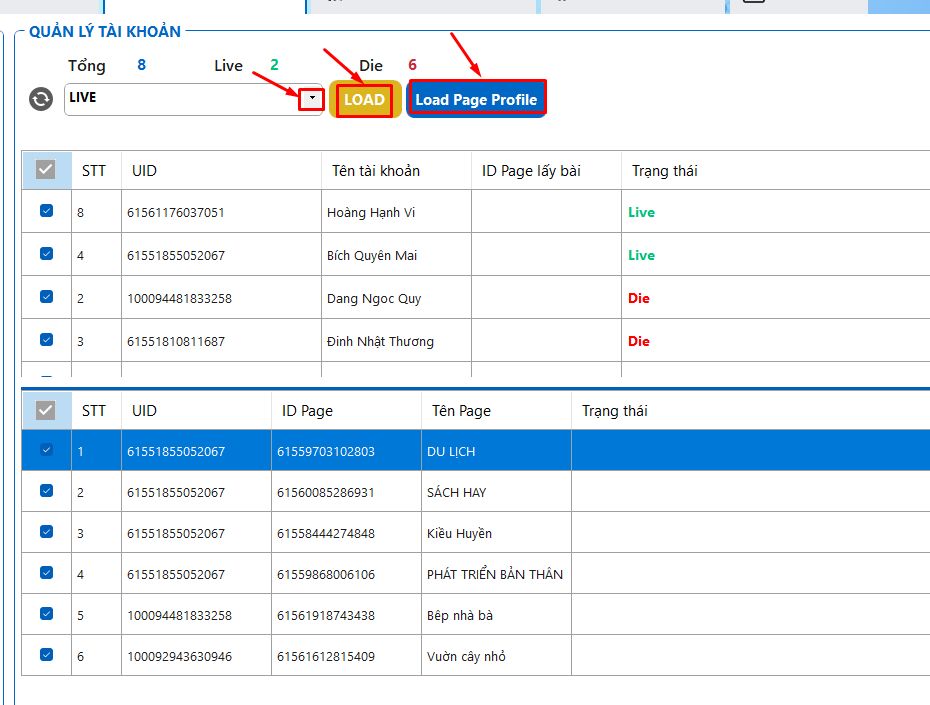The image size is (930, 705).
Task: Toggle checkbox for the SÁCH HAY page
Action: (46, 490)
